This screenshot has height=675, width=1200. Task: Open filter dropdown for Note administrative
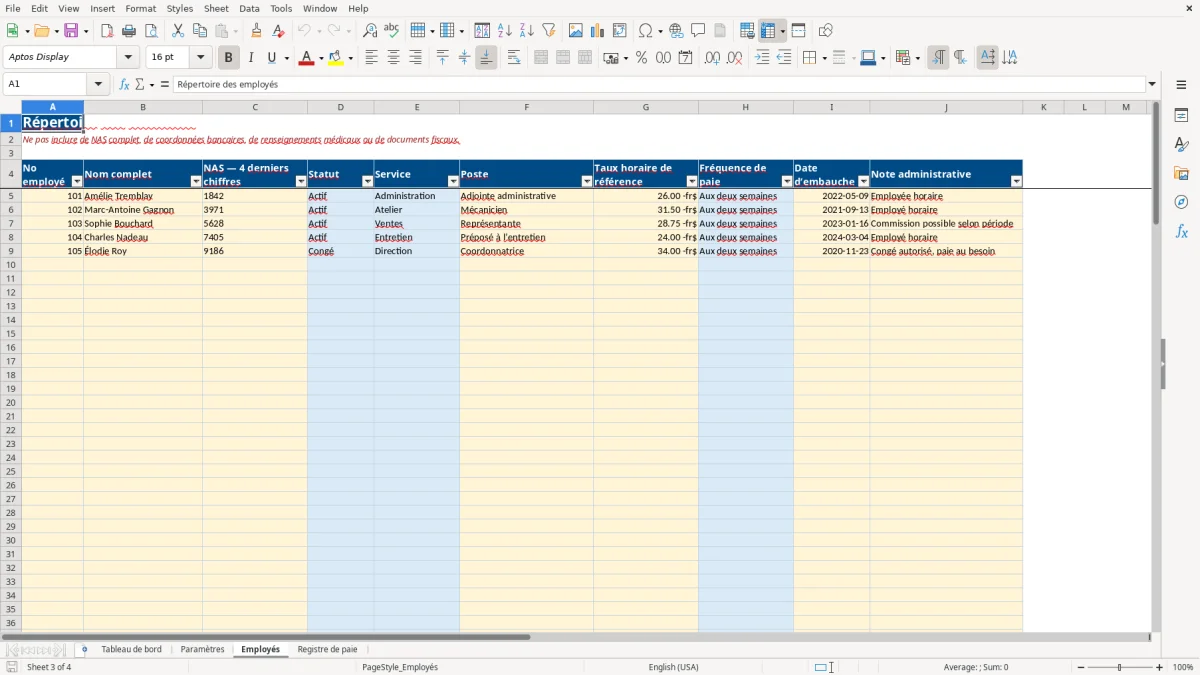[1016, 182]
